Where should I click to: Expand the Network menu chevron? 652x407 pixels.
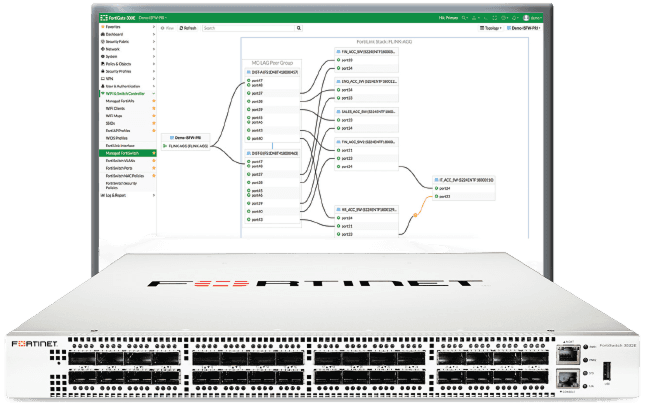click(153, 49)
